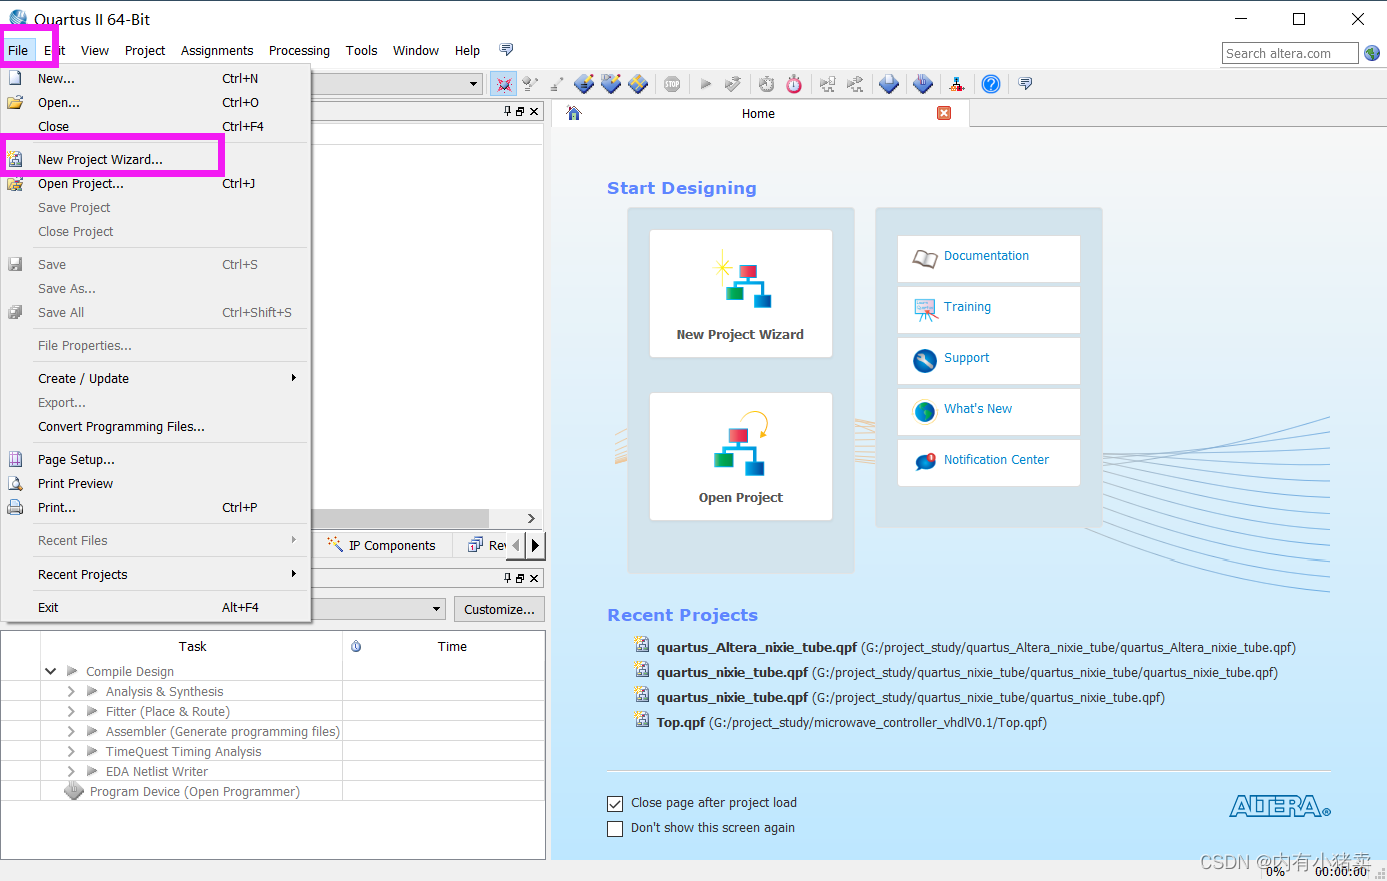1387x881 pixels.
Task: Click the Open Project tile icon
Action: [x=740, y=443]
